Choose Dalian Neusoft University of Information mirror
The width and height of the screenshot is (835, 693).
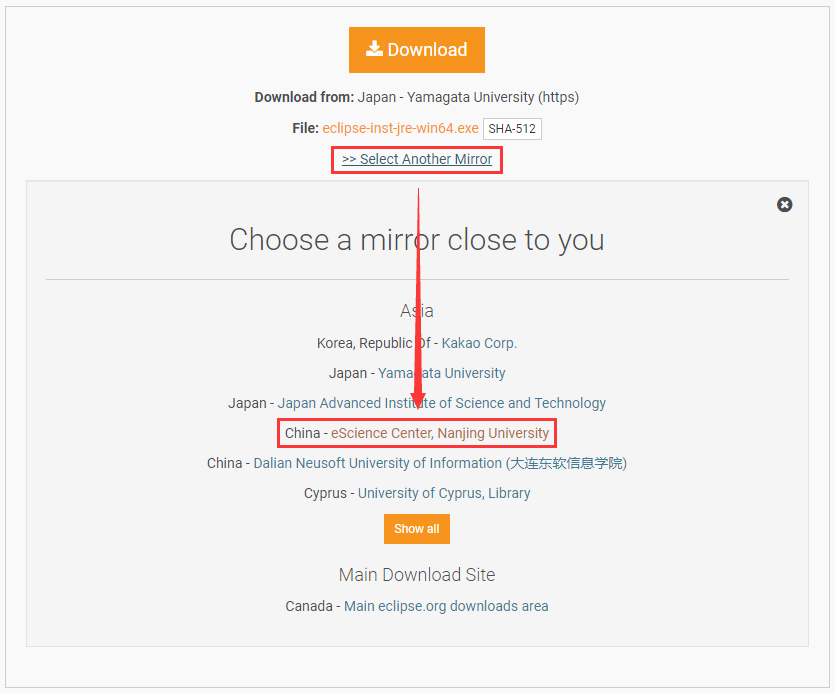click(x=377, y=463)
